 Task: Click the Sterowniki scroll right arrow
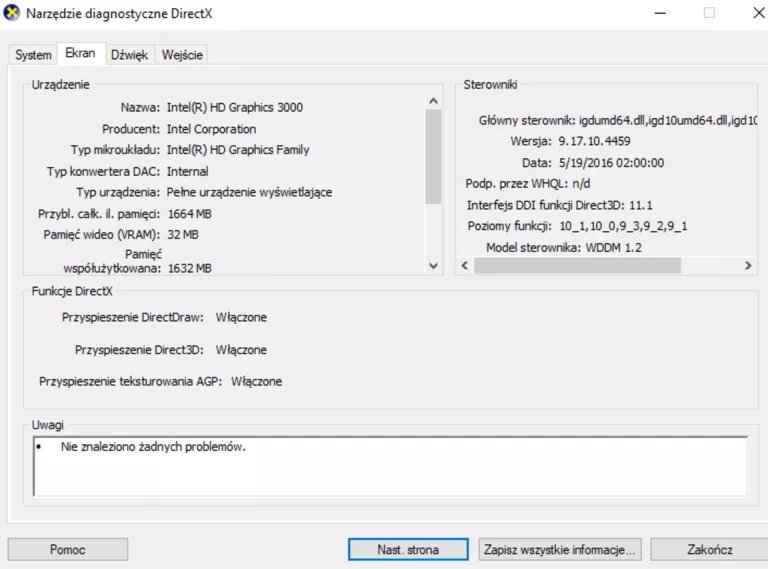pos(748,265)
